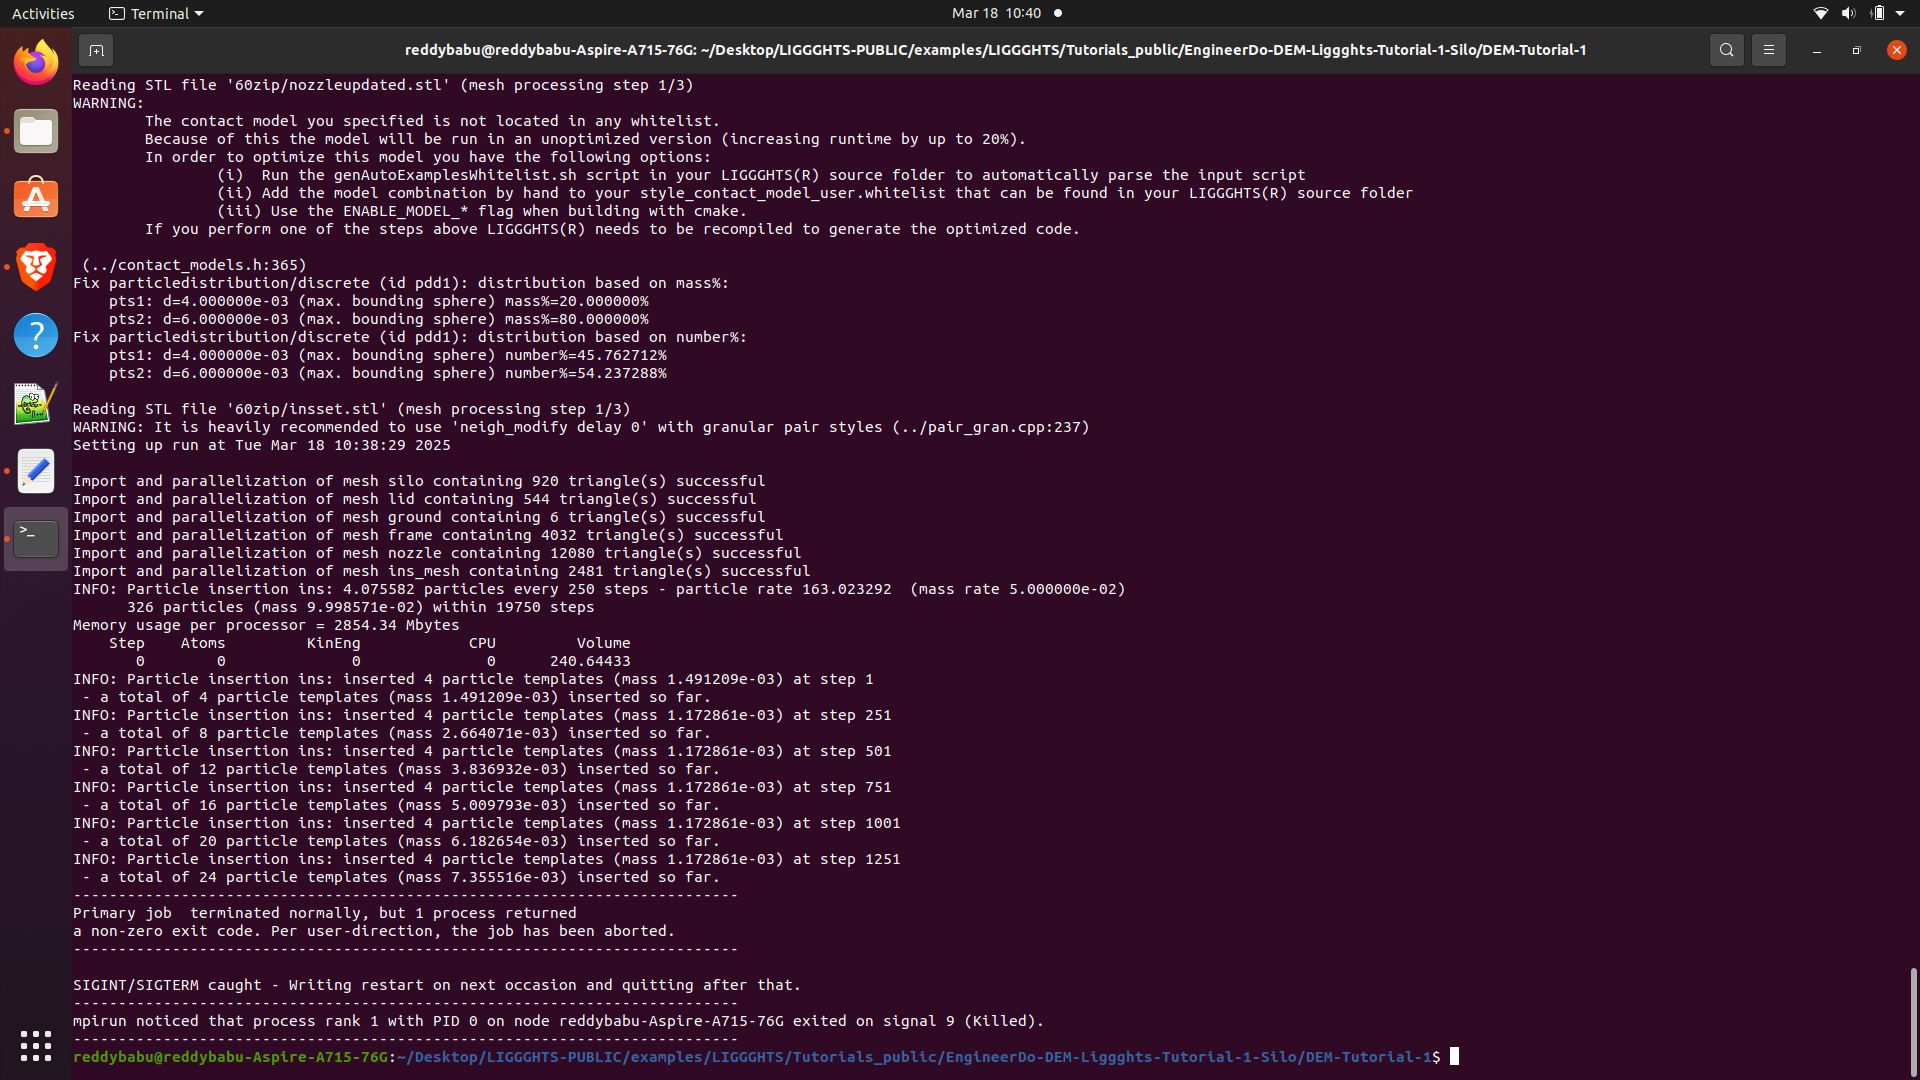Launch Ubuntu Software from the dock
Viewport: 1920px width, 1080px height.
[x=36, y=199]
